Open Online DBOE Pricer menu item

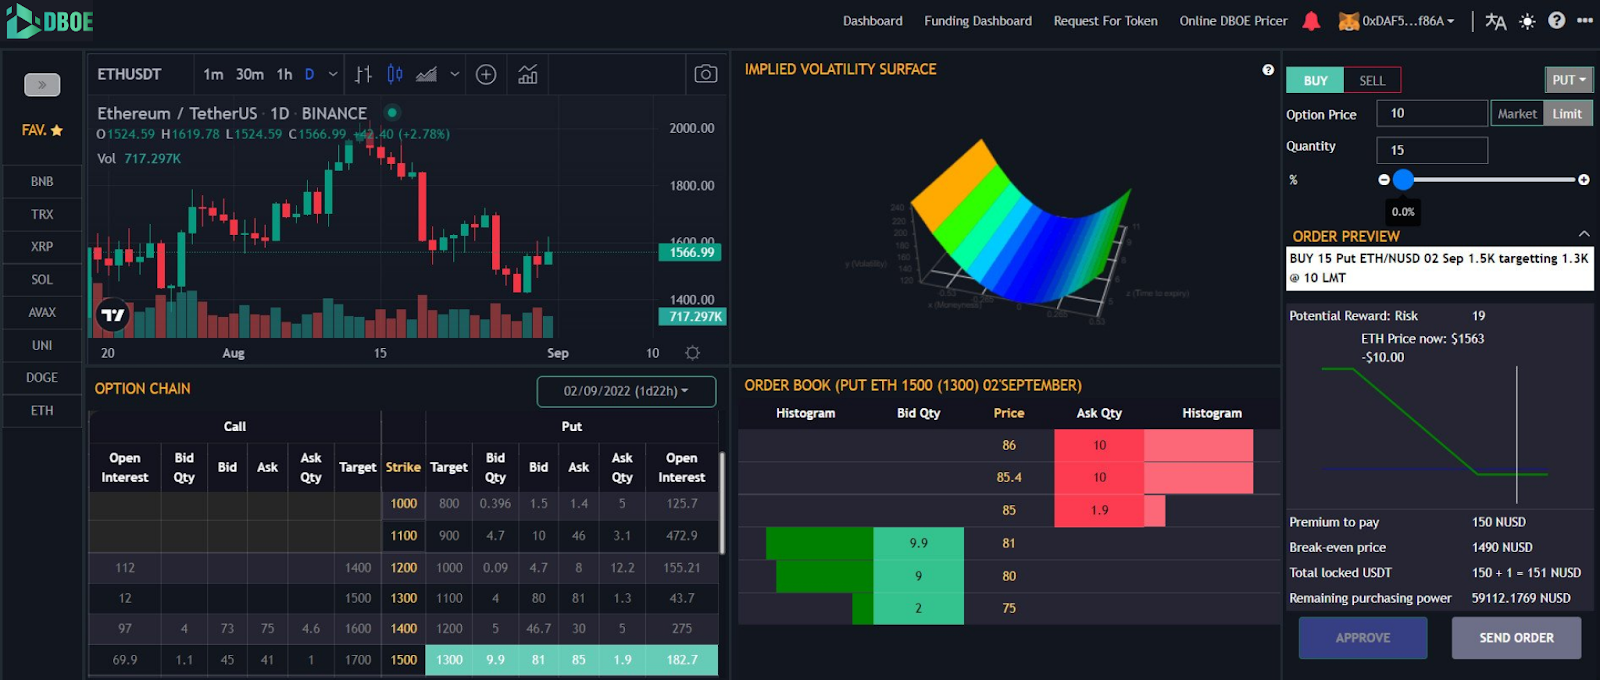click(x=1233, y=21)
